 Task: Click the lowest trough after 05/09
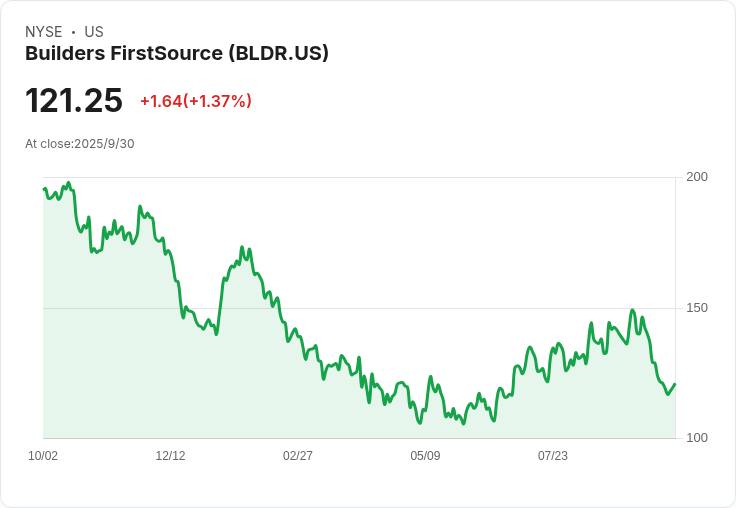463,424
